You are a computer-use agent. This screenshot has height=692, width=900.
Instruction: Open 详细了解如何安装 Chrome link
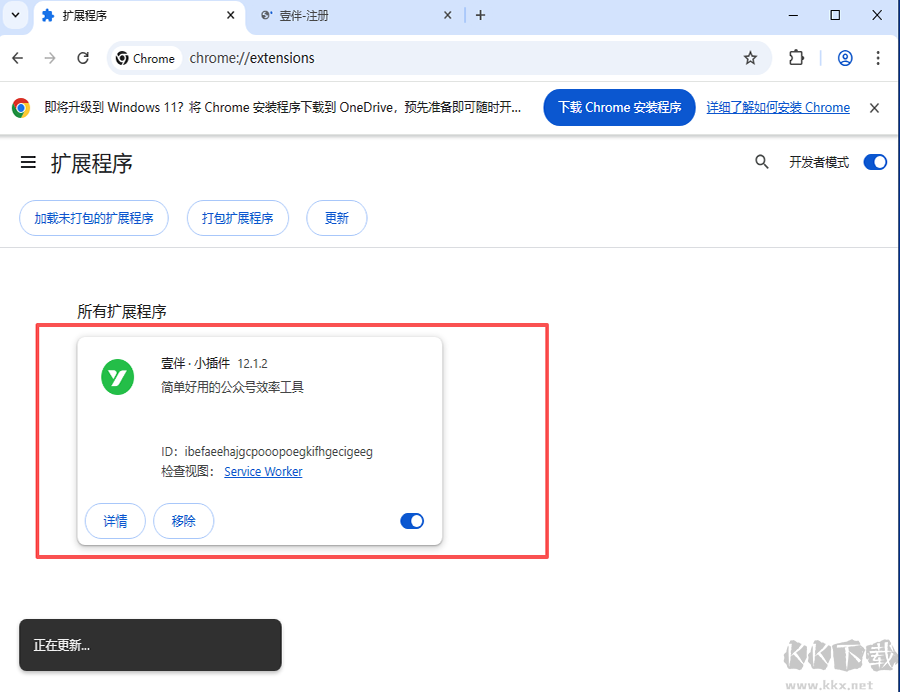coord(778,107)
